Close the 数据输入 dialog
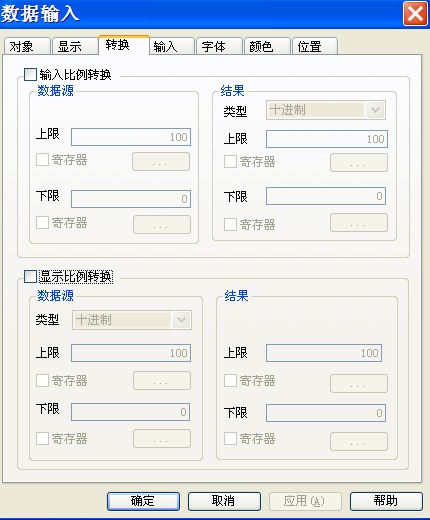This screenshot has width=430, height=520. click(415, 13)
